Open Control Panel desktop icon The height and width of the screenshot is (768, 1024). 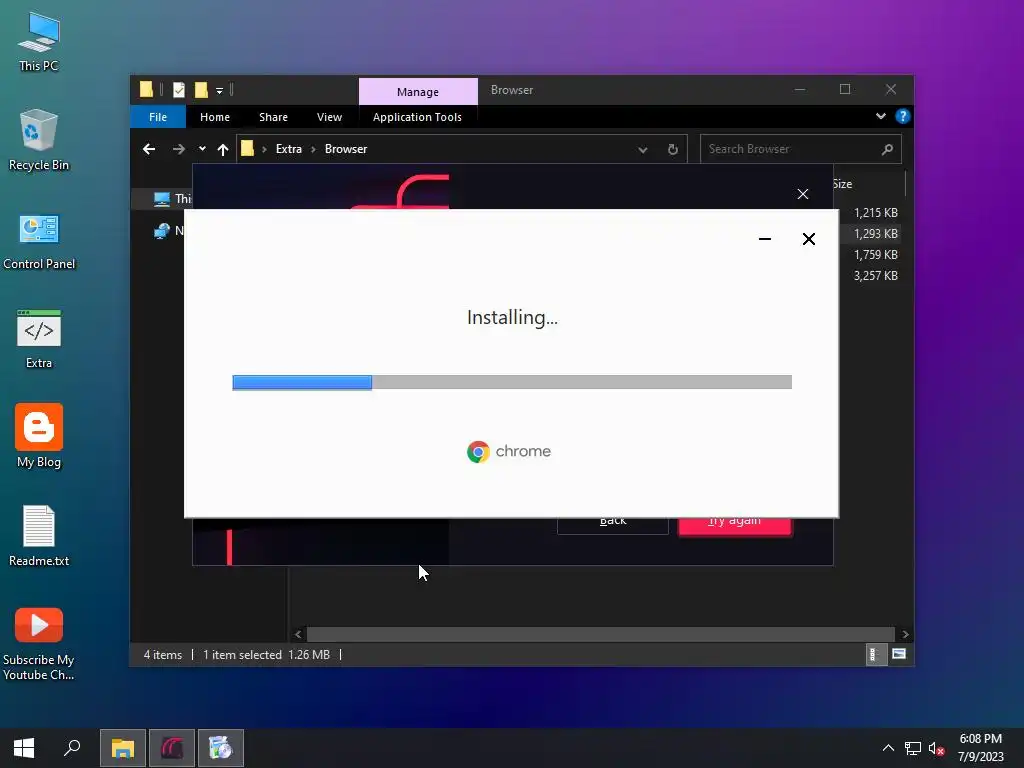[x=39, y=240]
